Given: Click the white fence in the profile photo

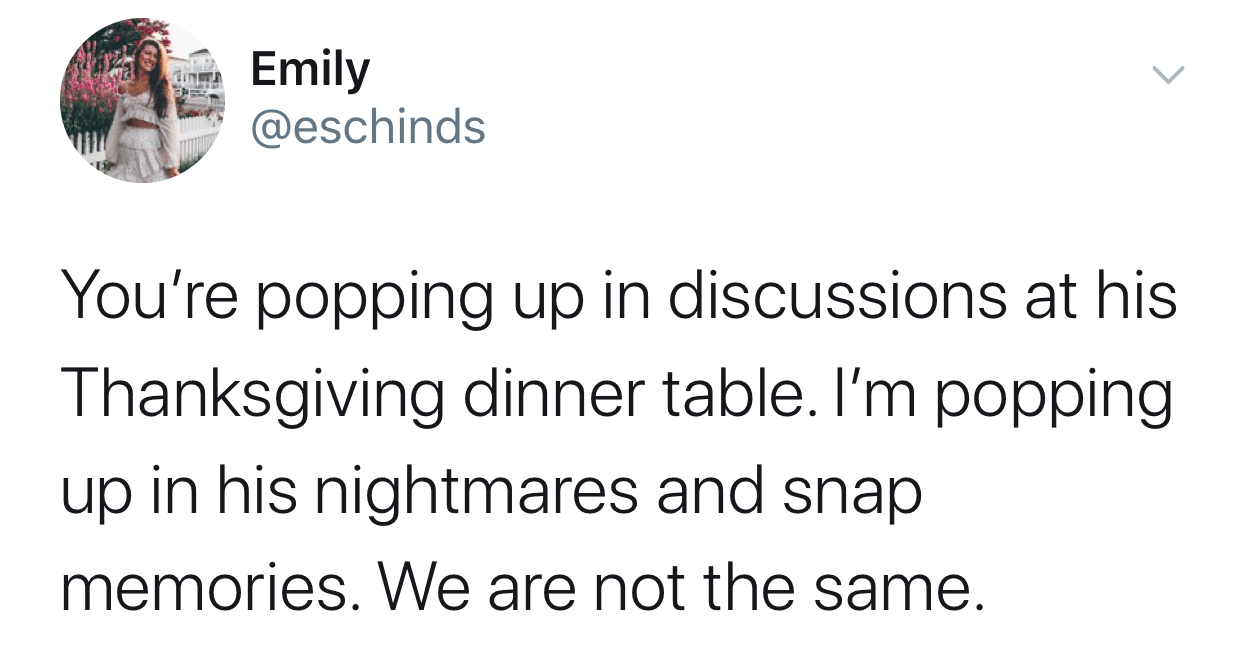Looking at the screenshot, I should click(x=200, y=137).
